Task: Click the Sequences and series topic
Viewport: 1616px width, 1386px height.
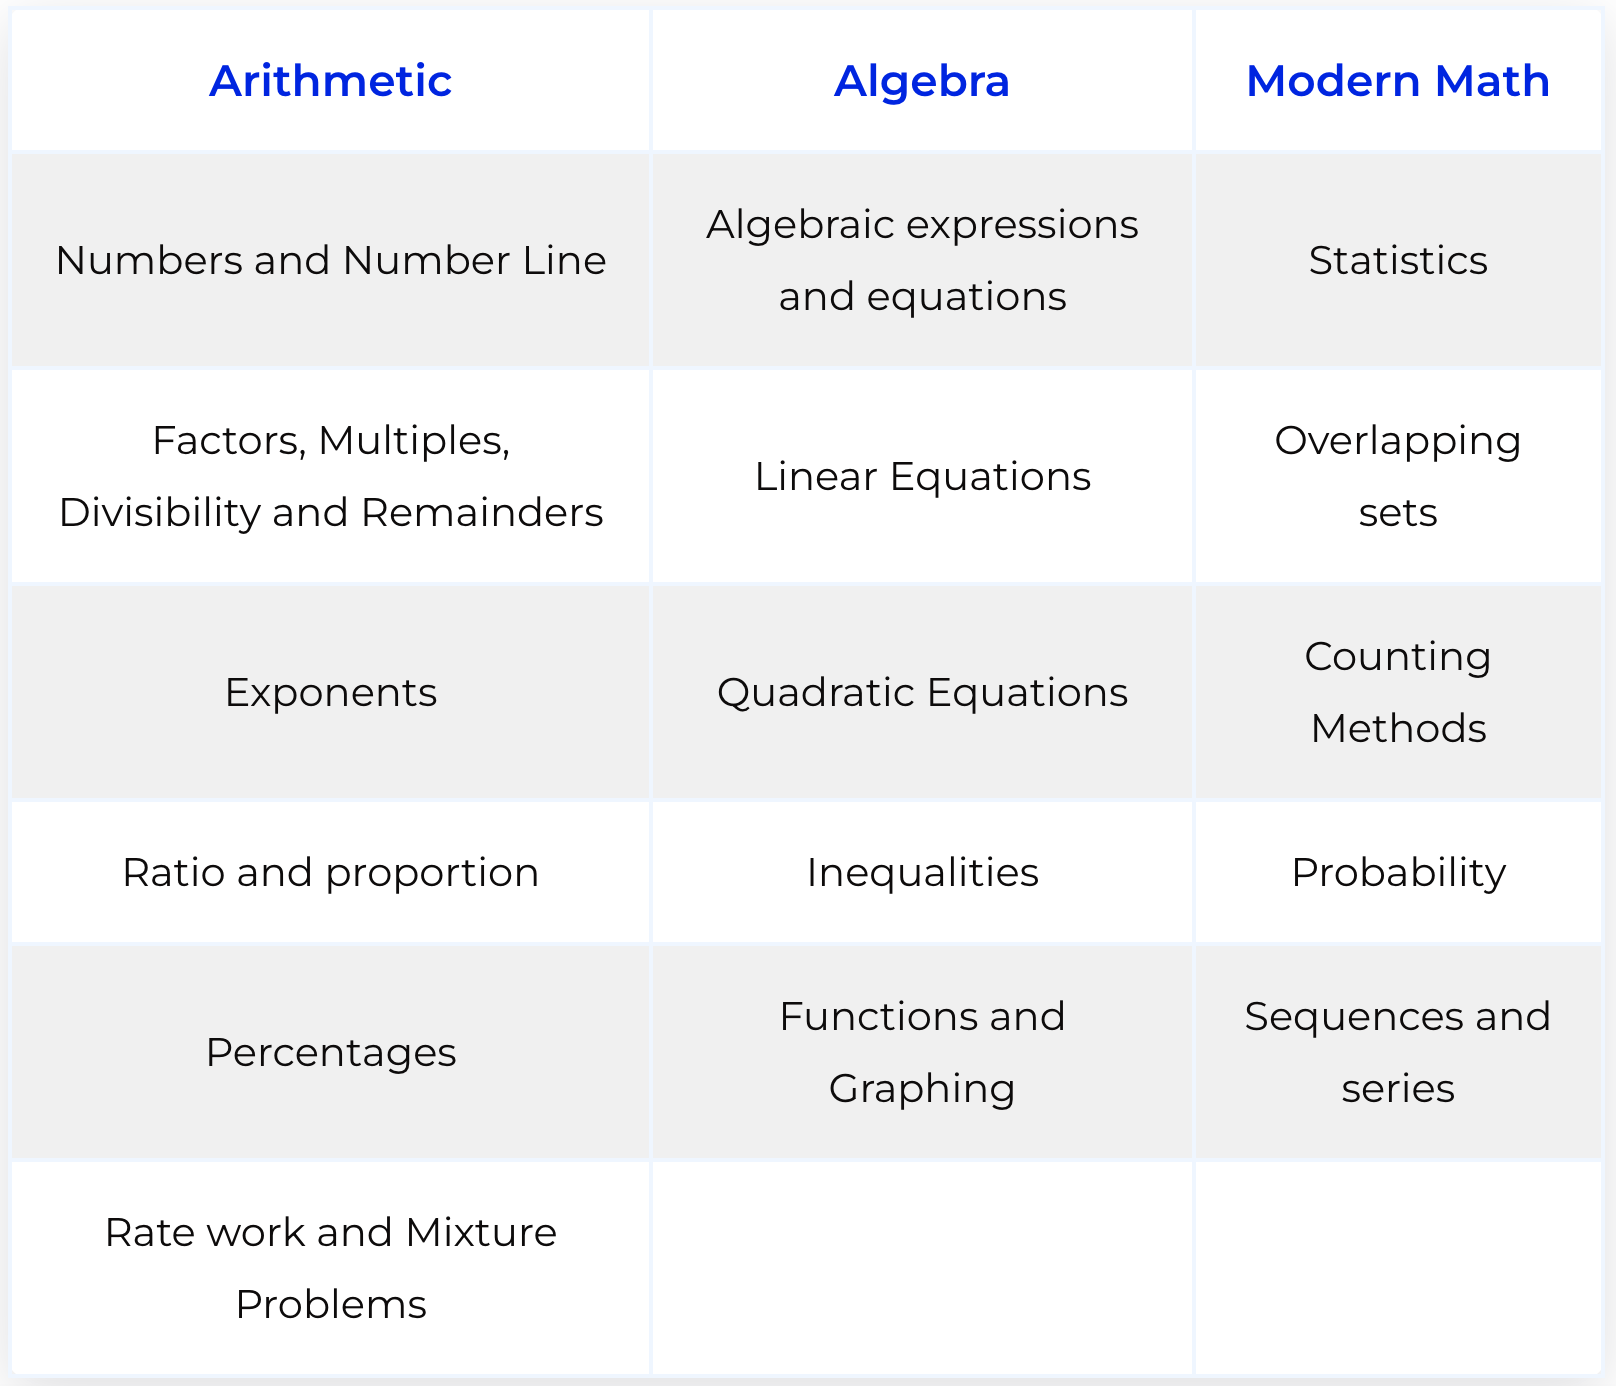Action: 1397,1052
